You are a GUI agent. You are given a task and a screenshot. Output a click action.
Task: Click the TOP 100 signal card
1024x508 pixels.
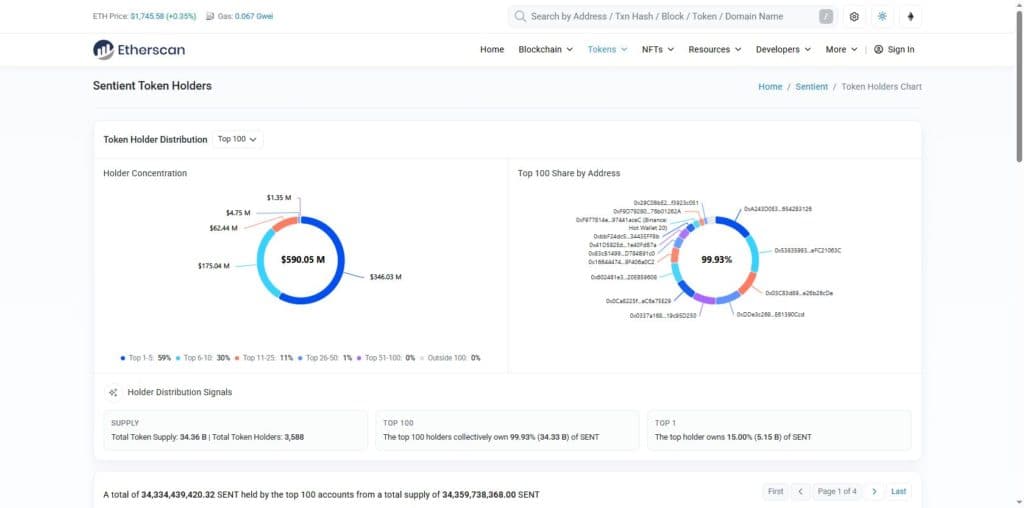point(507,430)
